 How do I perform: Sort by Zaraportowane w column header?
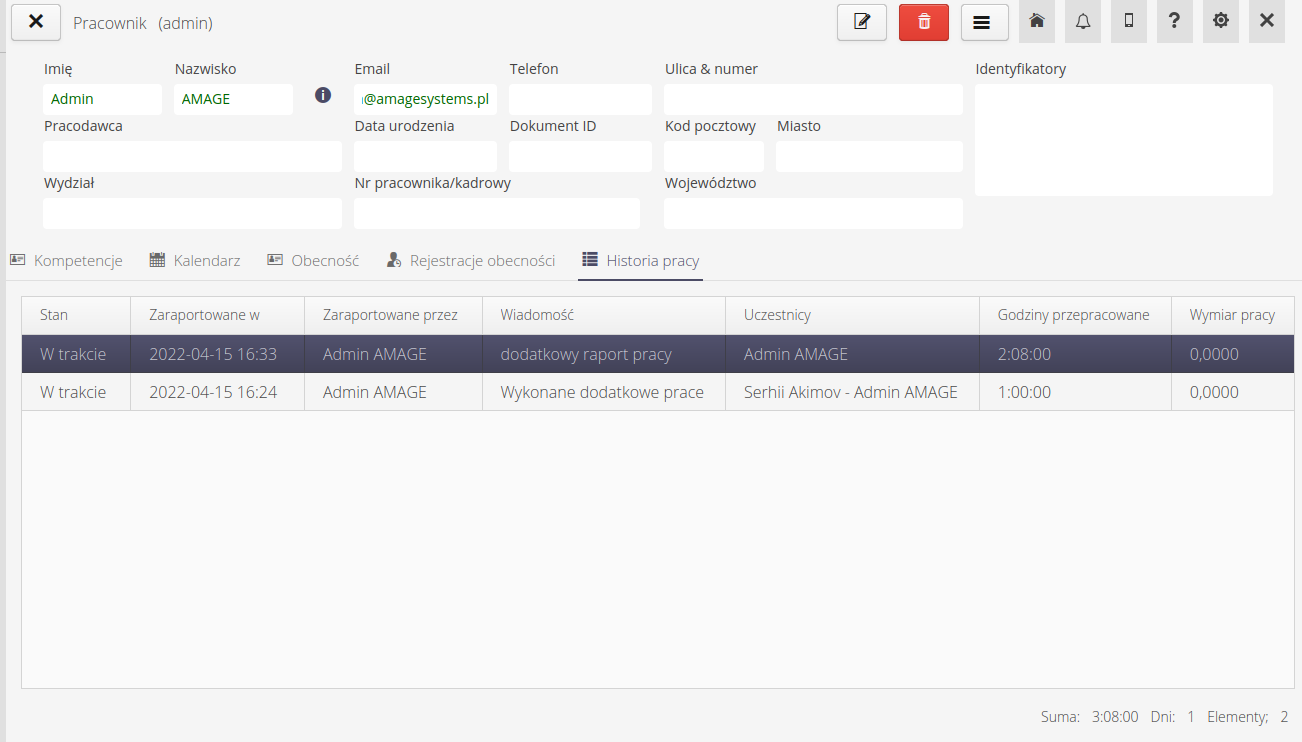pyautogui.click(x=204, y=315)
